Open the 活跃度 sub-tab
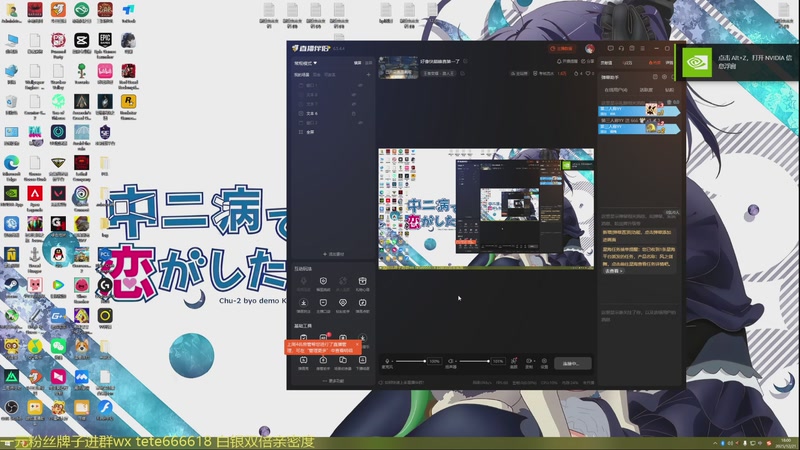Screen dimensions: 800x450 [x=646, y=90]
